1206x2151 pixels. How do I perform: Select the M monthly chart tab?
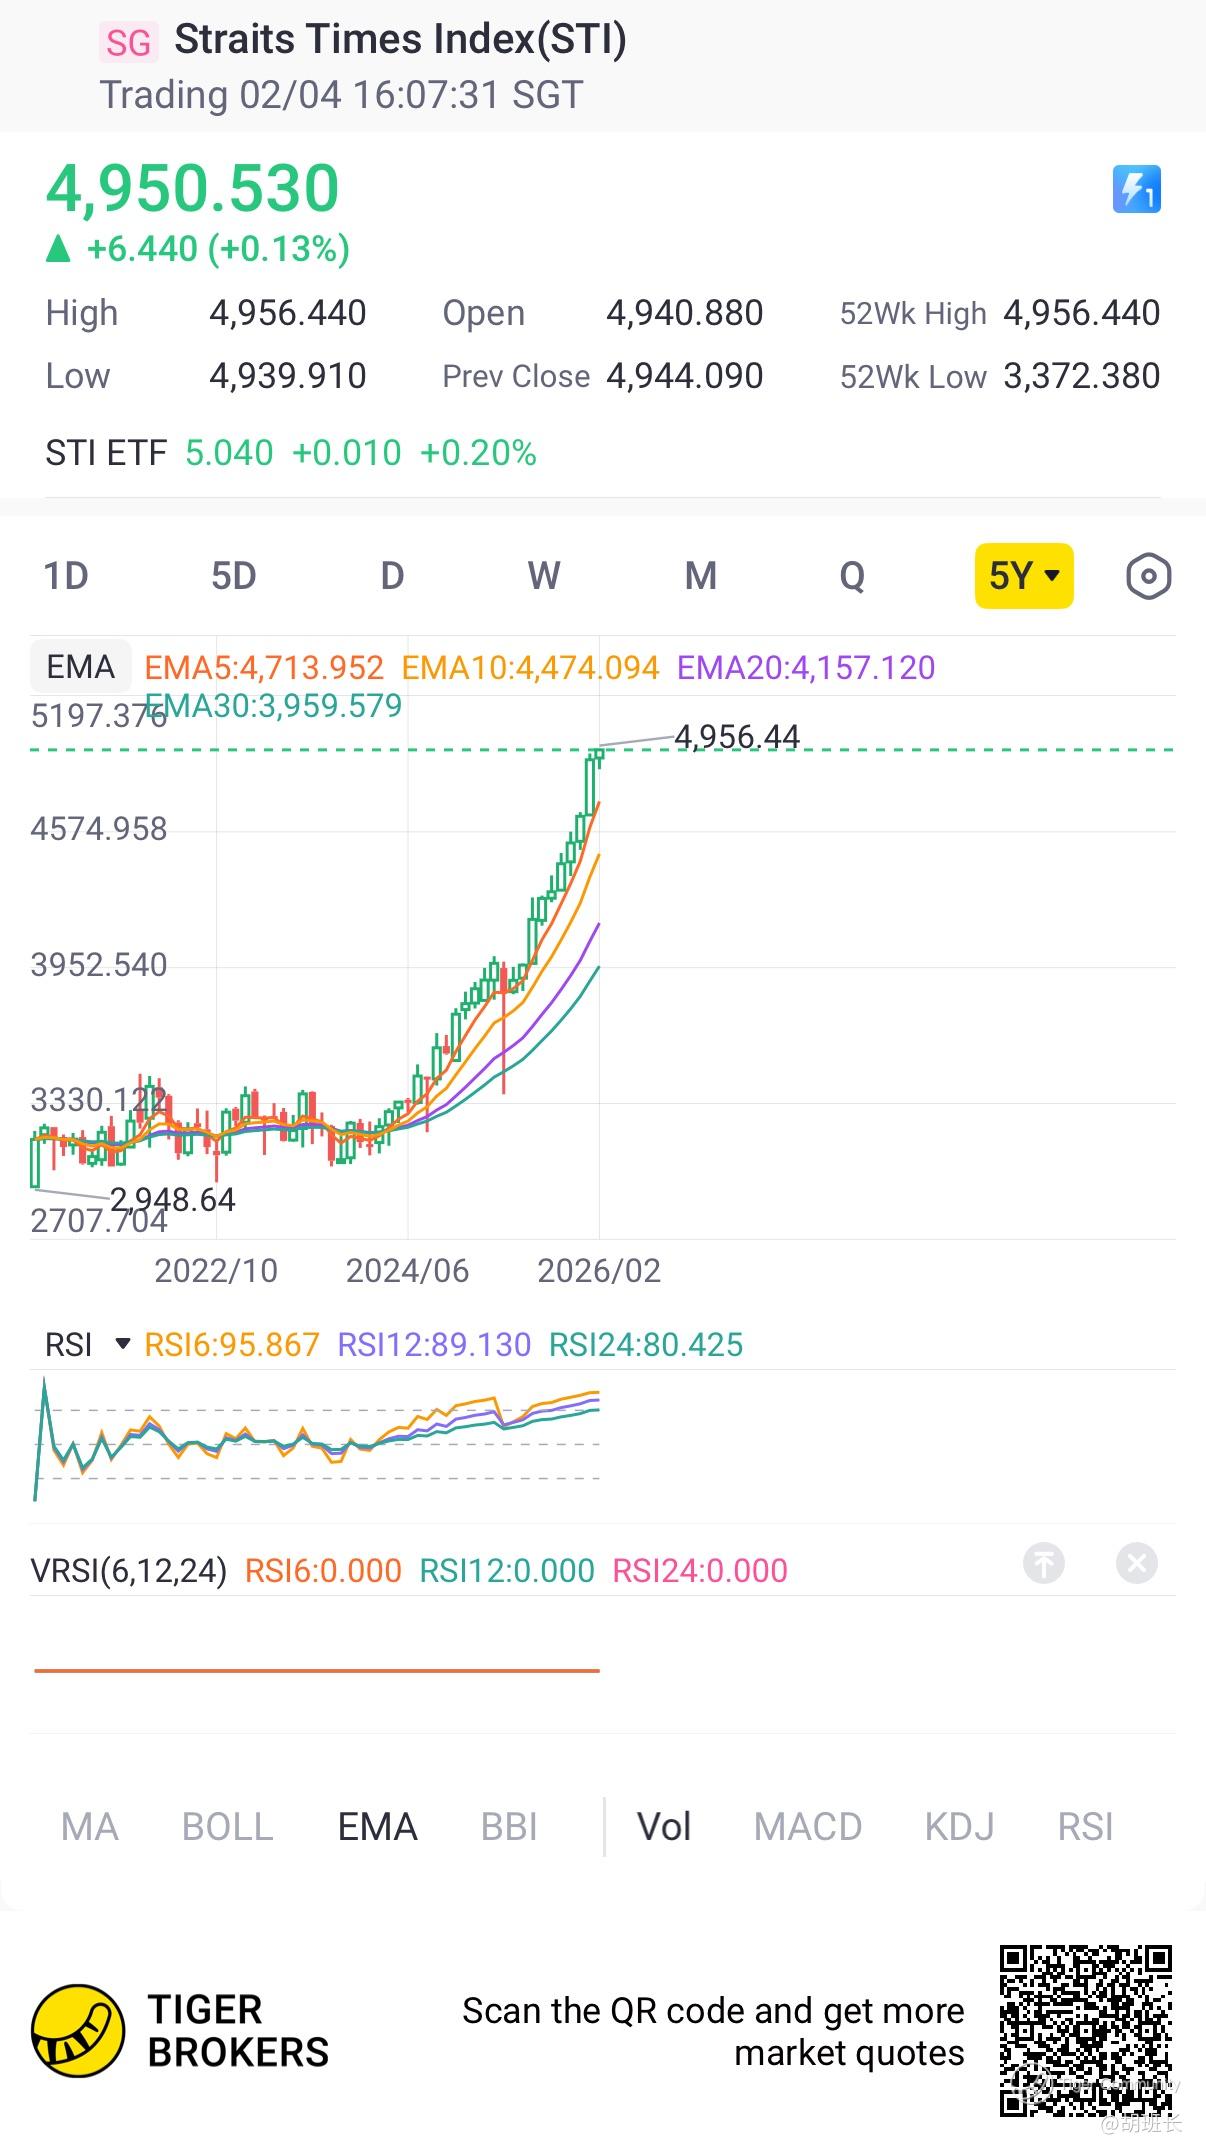[x=700, y=576]
